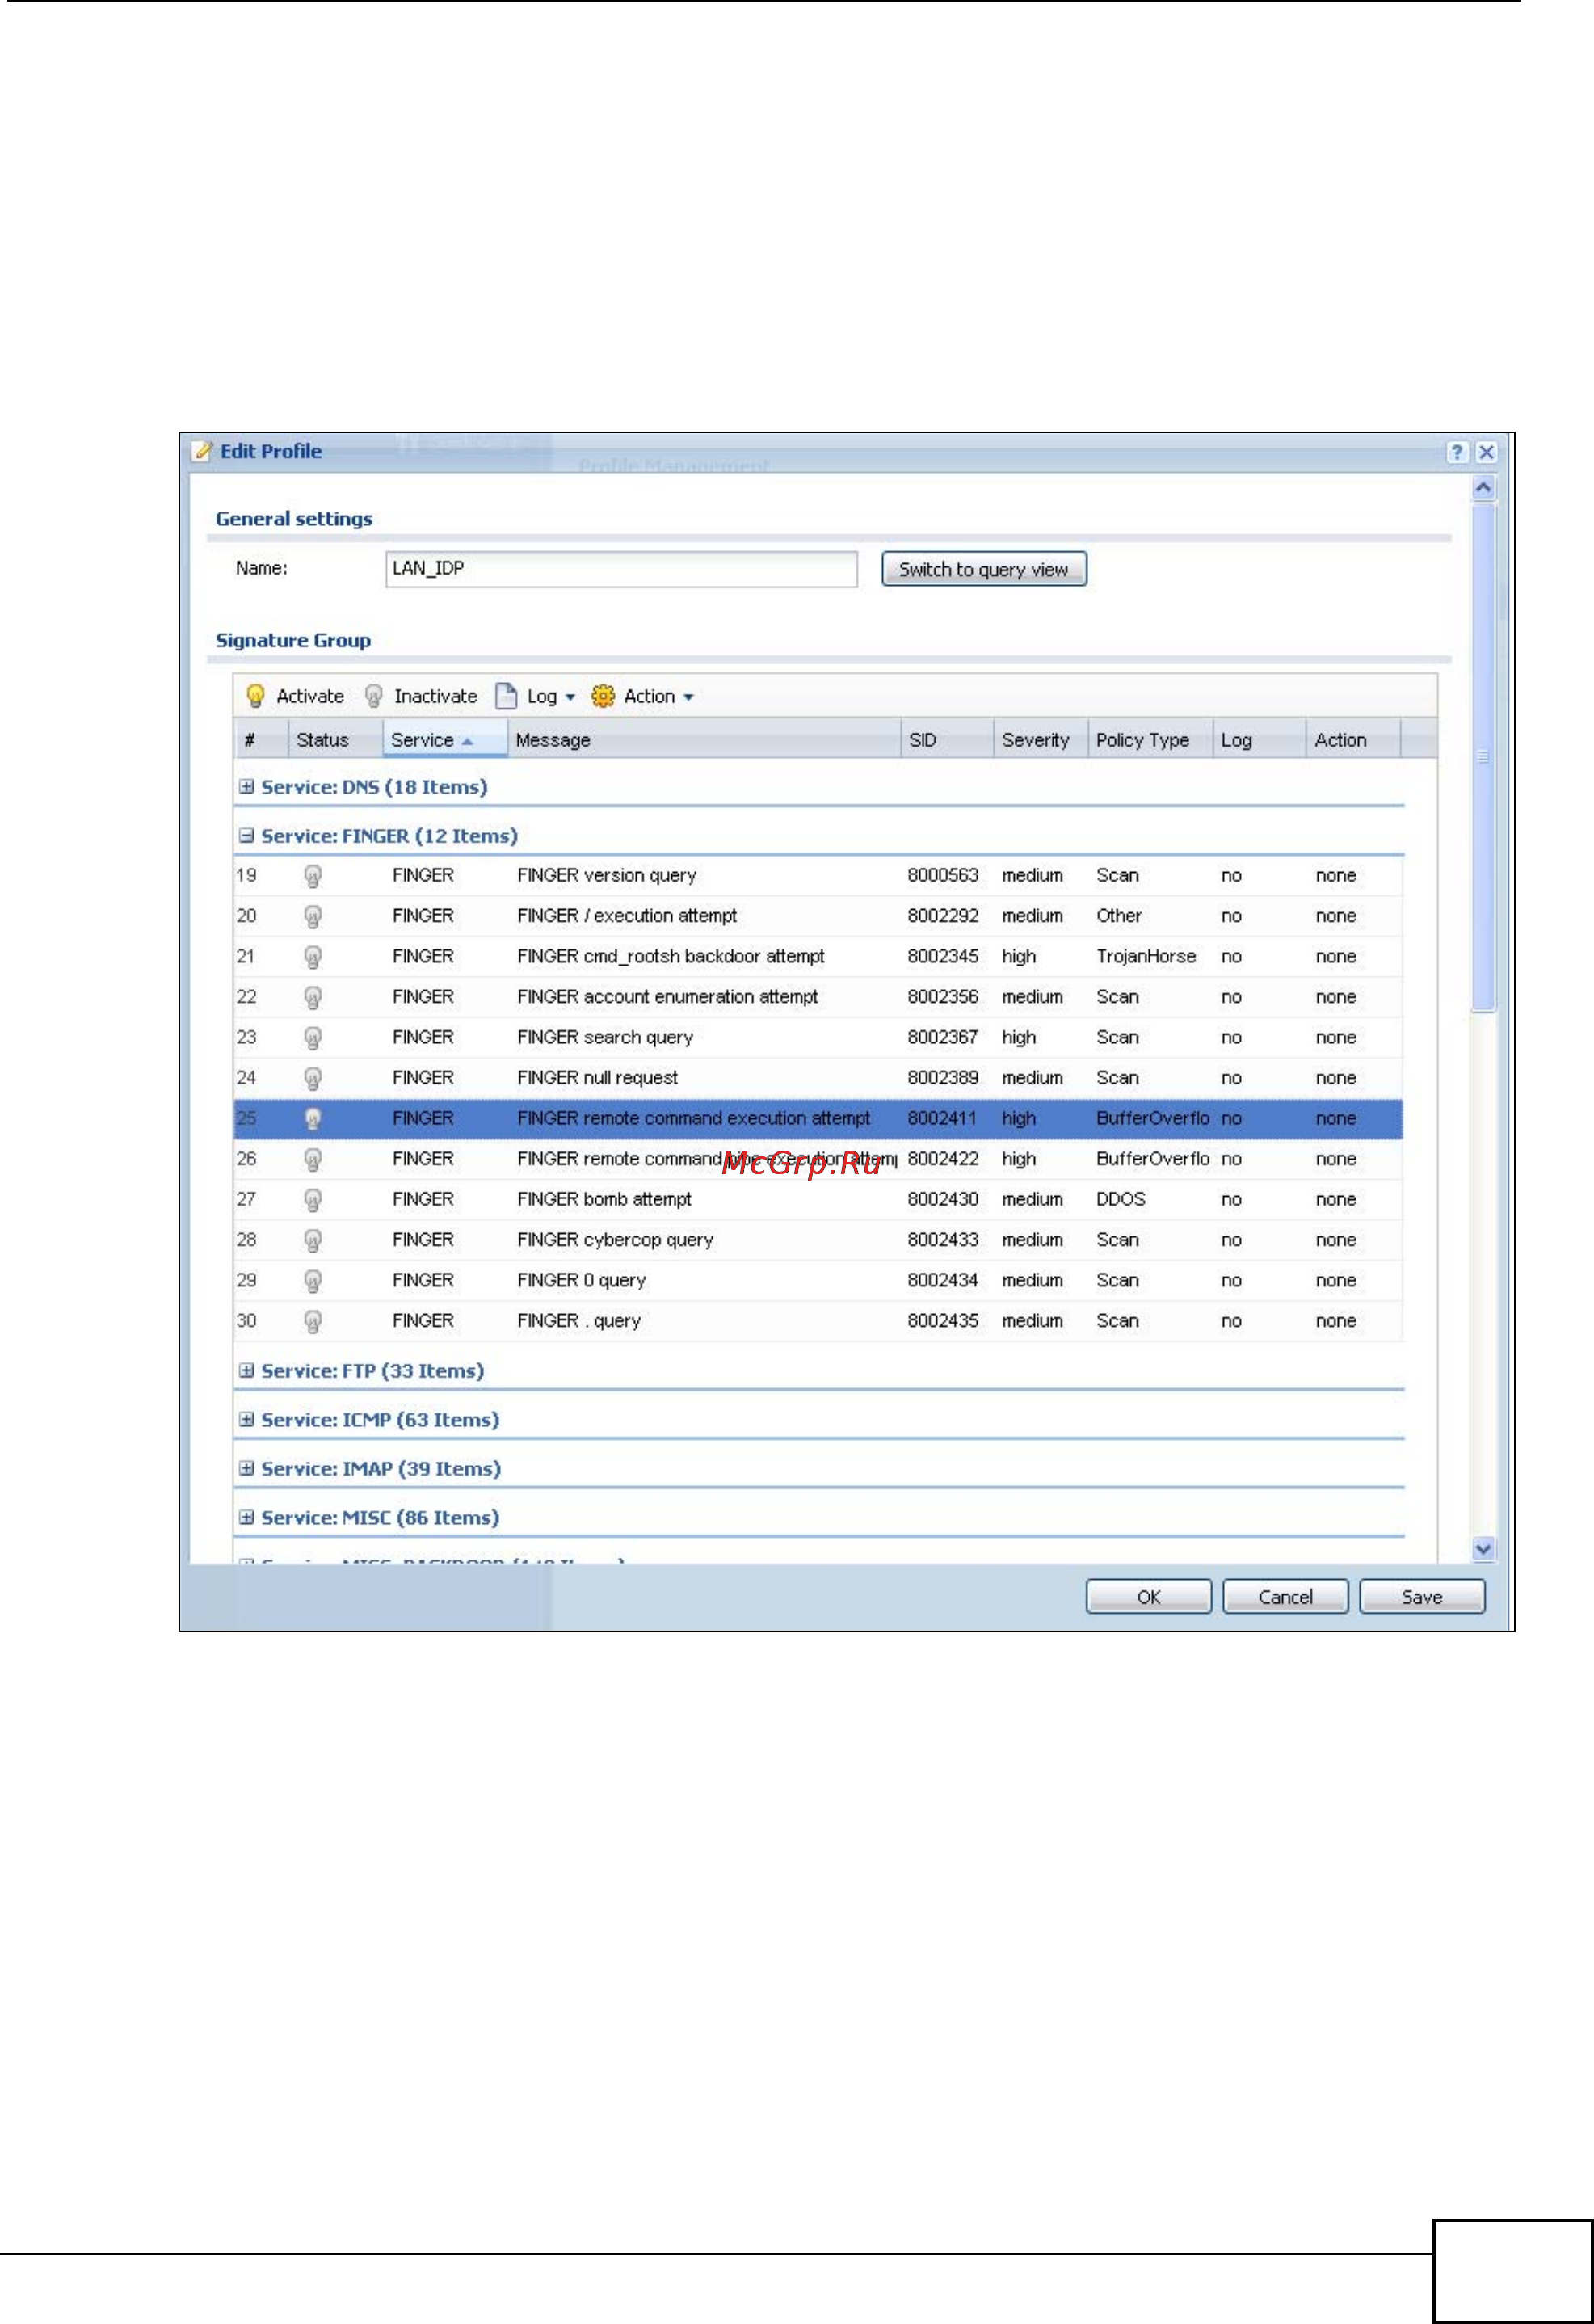Sort by the Service column header

445,740
